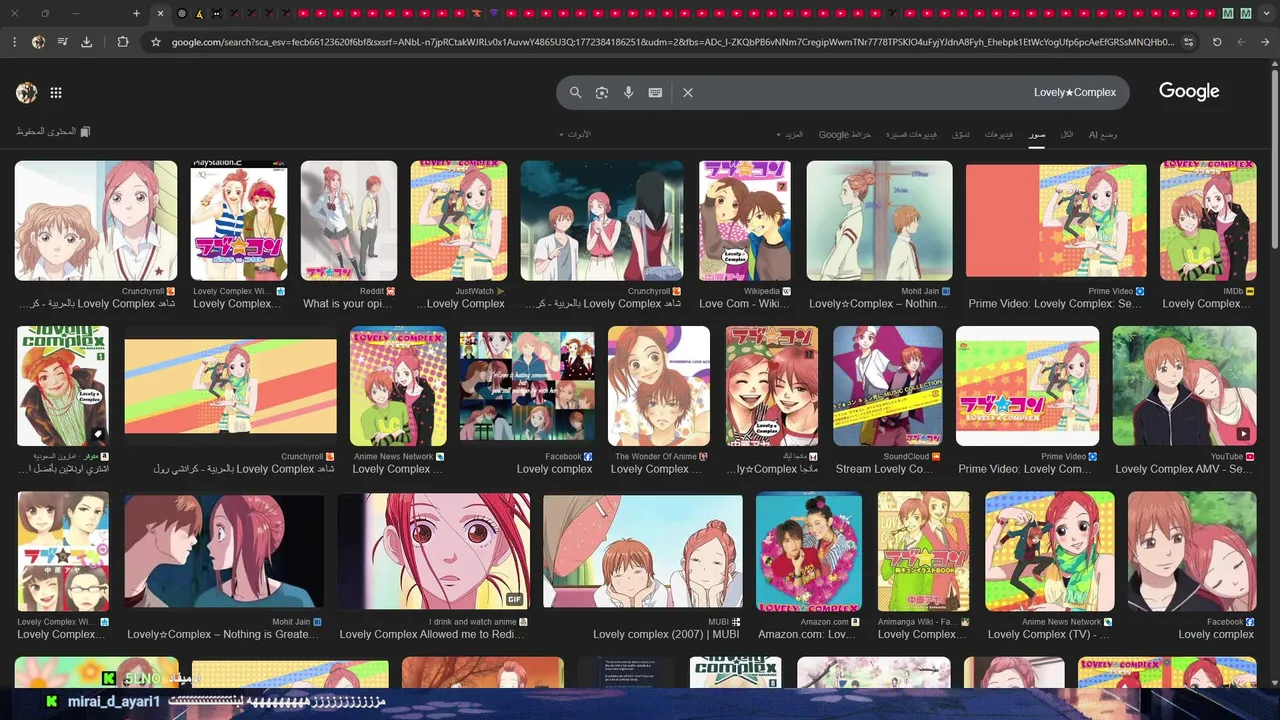The image size is (1280, 720).
Task: Clear the search query with X icon
Action: 688,92
